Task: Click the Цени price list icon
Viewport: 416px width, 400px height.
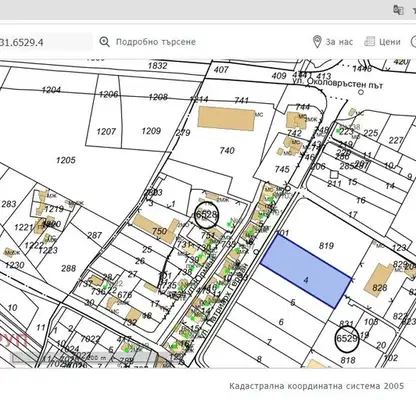Action: pyautogui.click(x=369, y=41)
